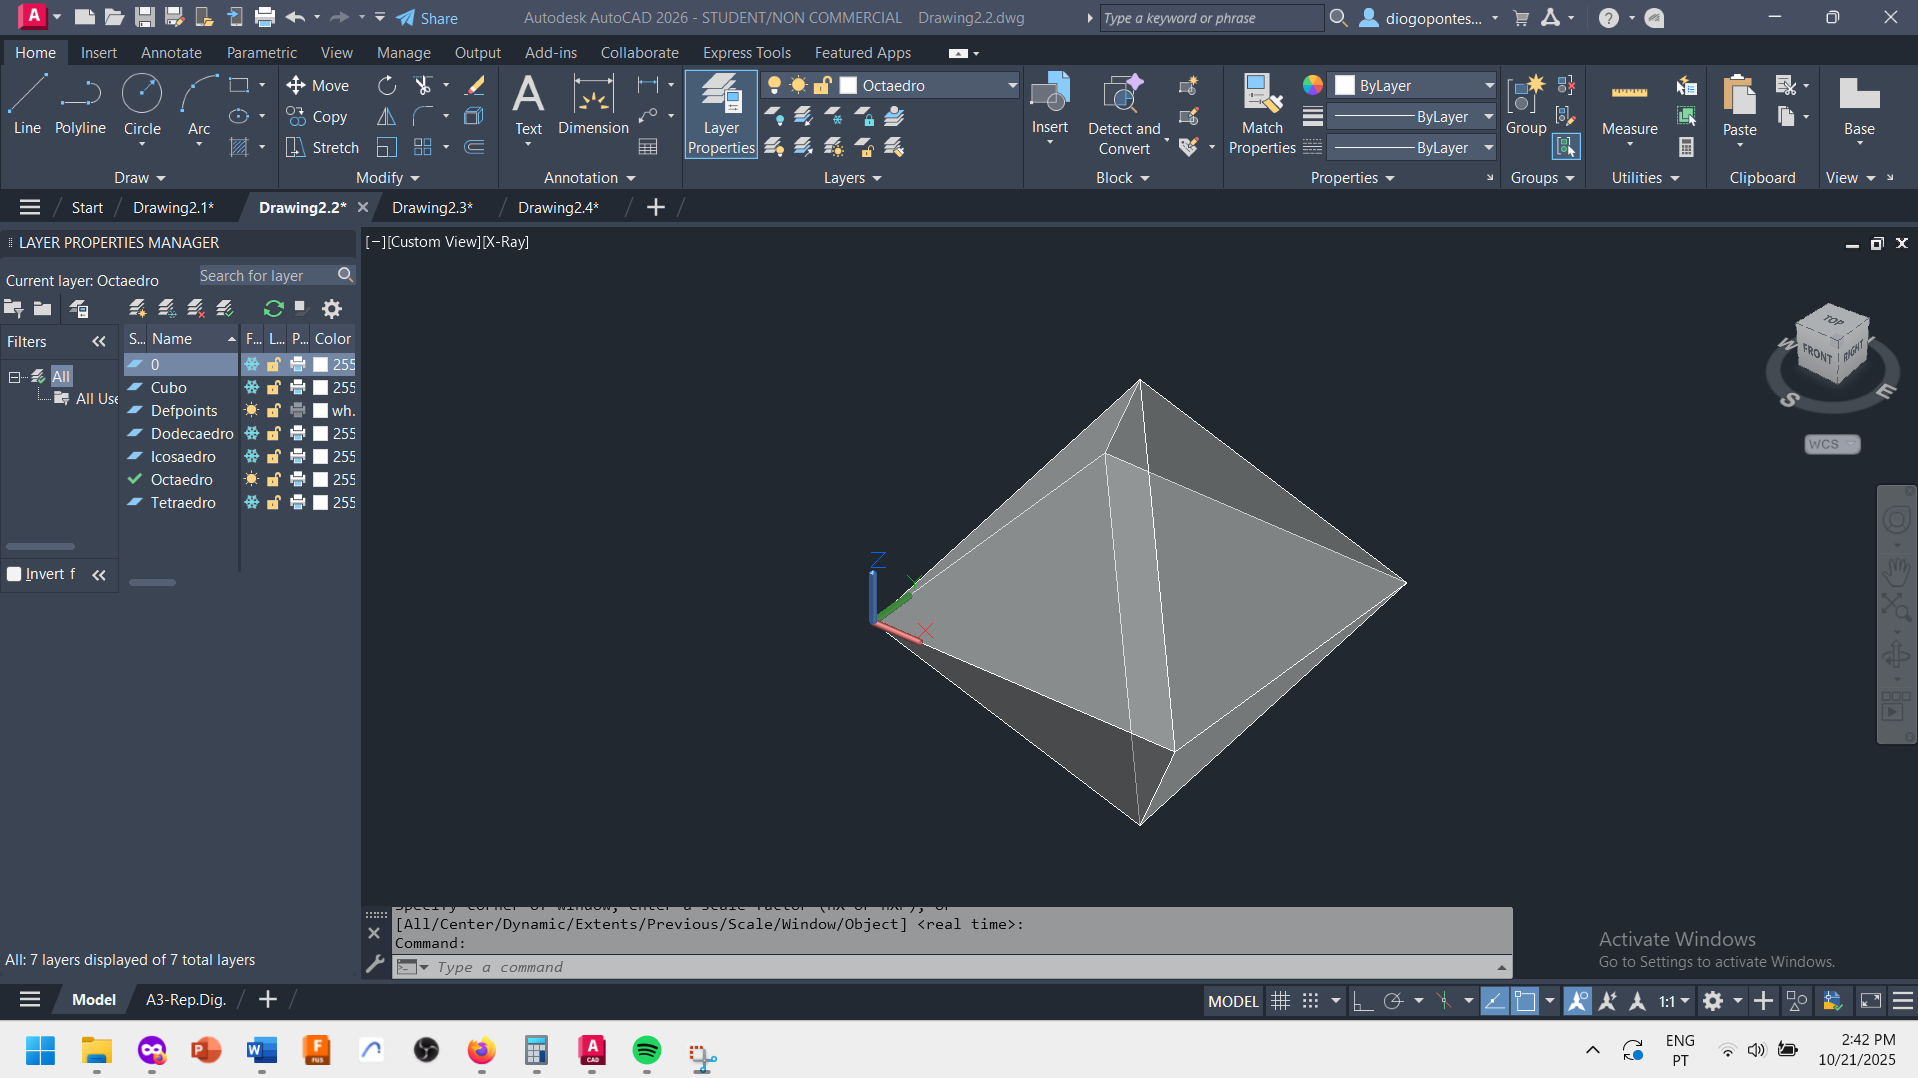1918x1078 pixels.
Task: Toggle snap mode in status bar
Action: 1310,1001
